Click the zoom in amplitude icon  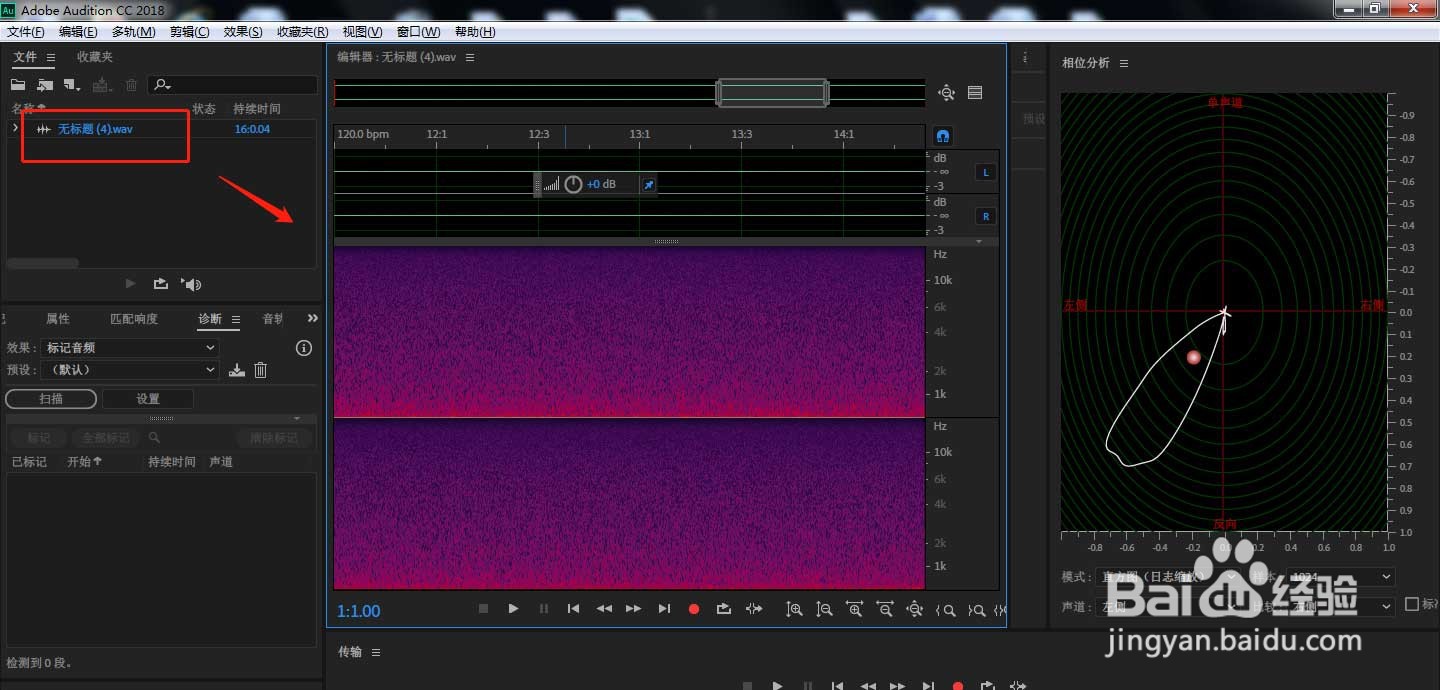coord(794,609)
